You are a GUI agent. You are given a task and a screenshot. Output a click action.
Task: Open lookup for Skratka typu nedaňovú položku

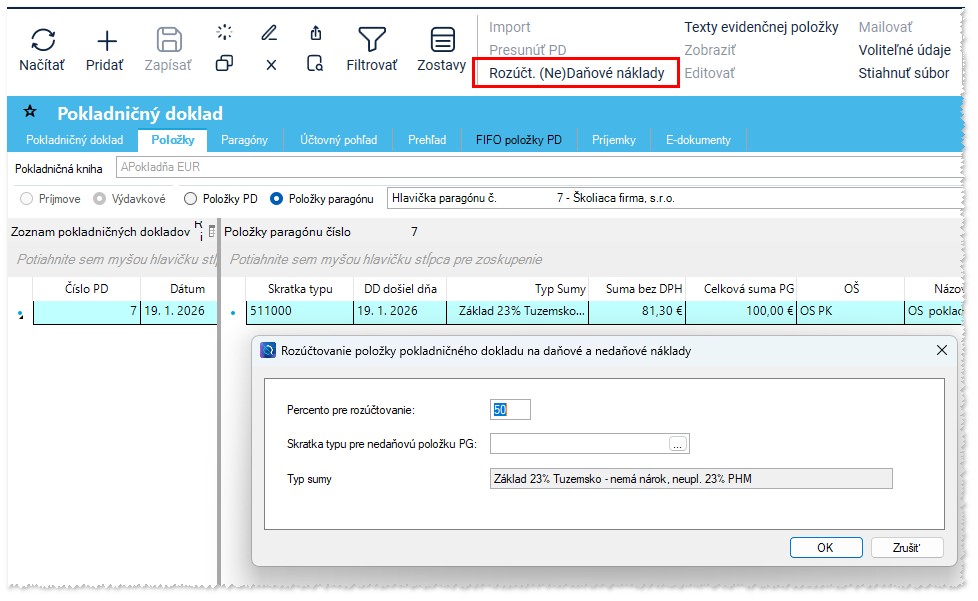click(678, 444)
